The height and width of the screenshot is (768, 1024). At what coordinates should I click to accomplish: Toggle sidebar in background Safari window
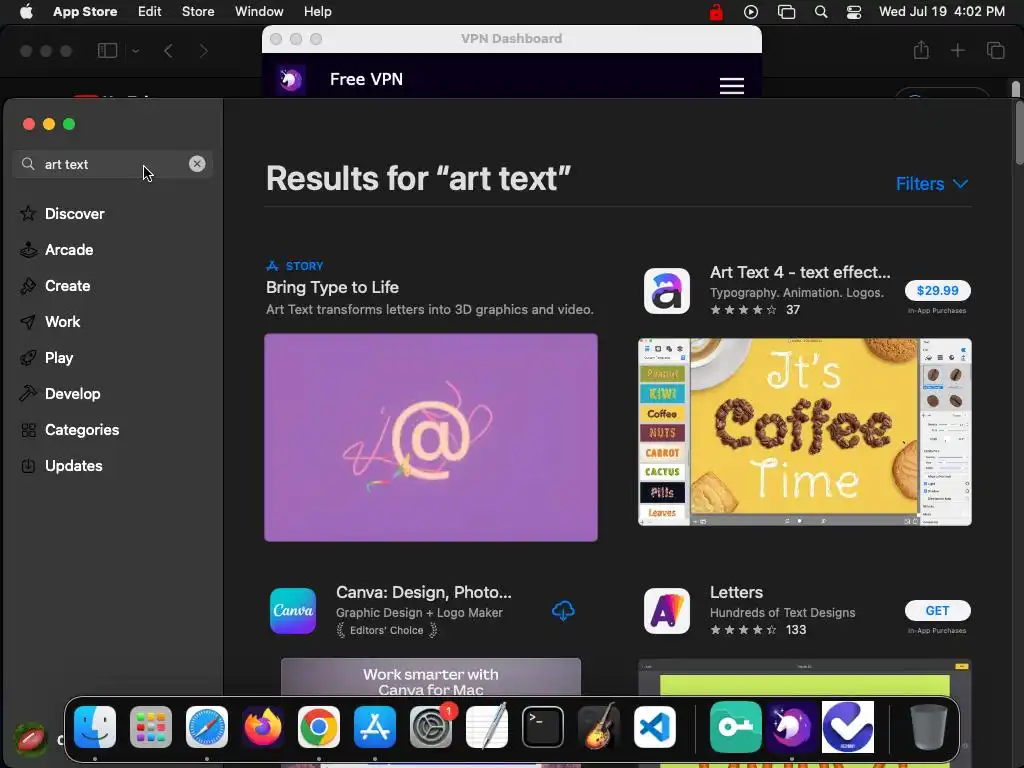pos(107,50)
